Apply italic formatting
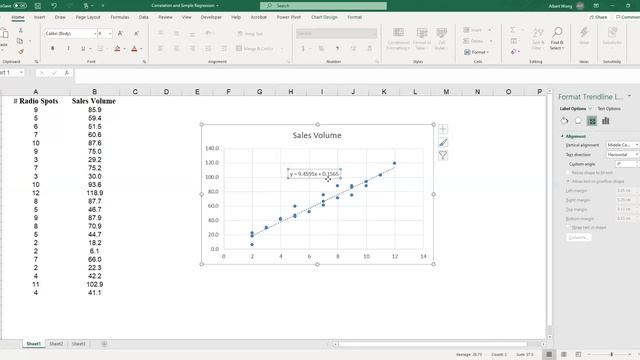This screenshot has height=360, width=640. [68, 49]
